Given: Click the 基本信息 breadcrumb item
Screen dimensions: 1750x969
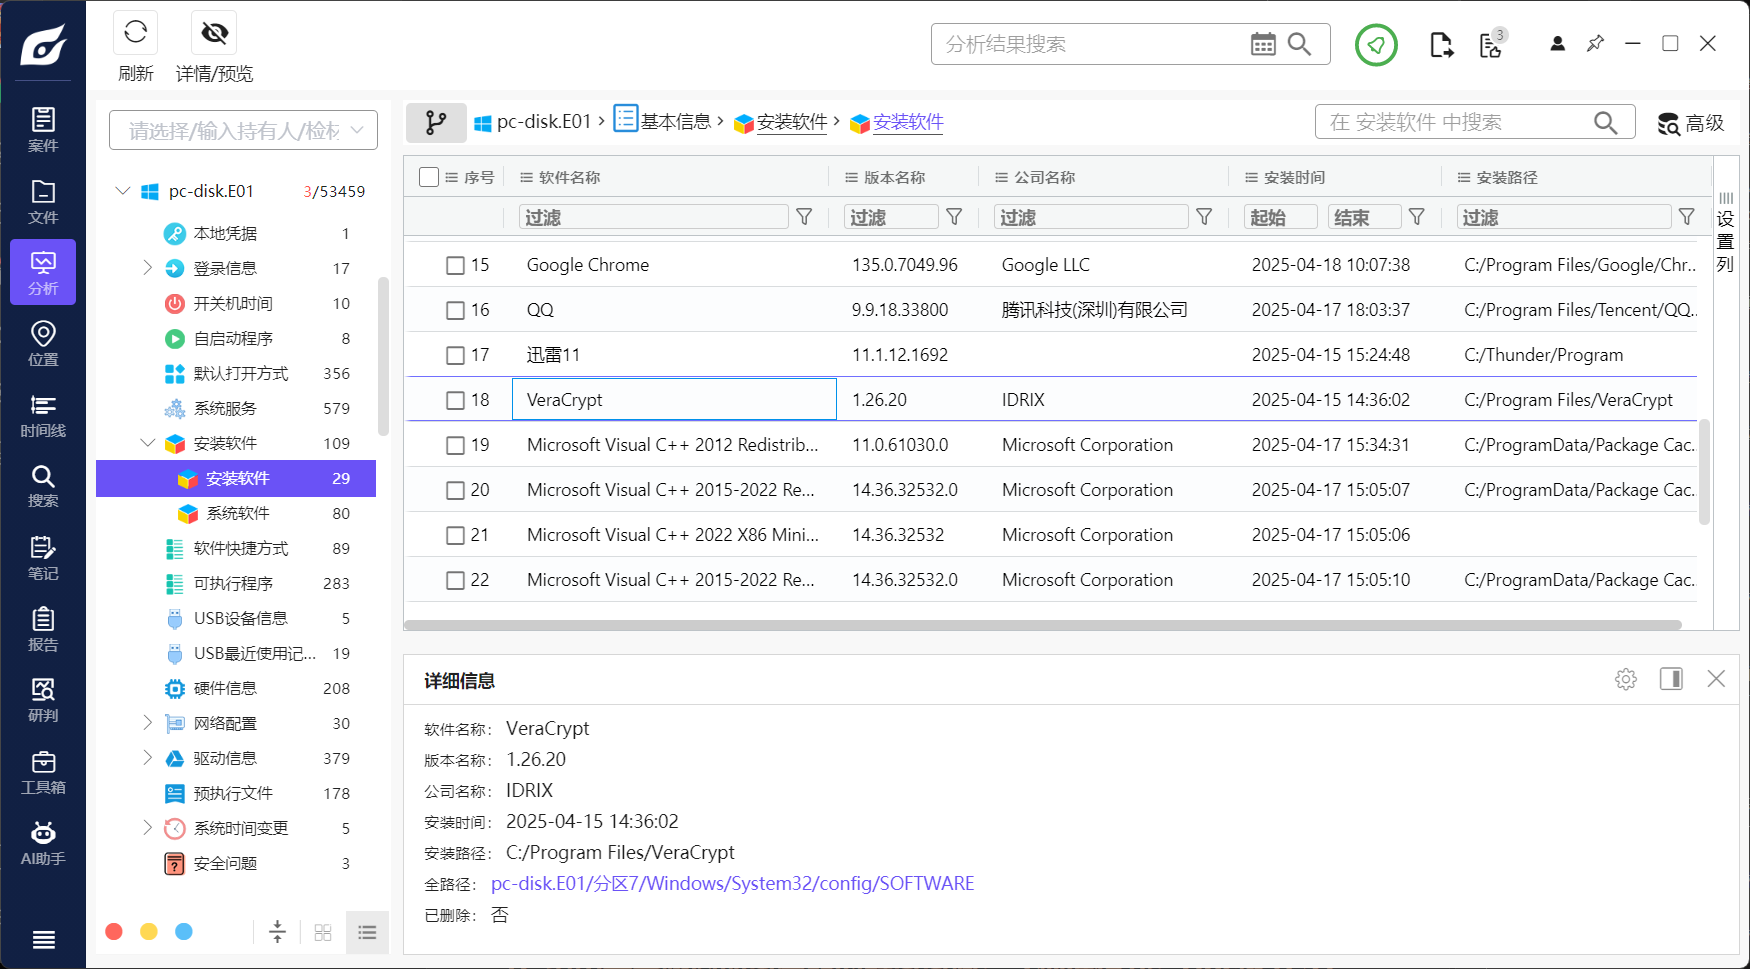Looking at the screenshot, I should pos(663,121).
